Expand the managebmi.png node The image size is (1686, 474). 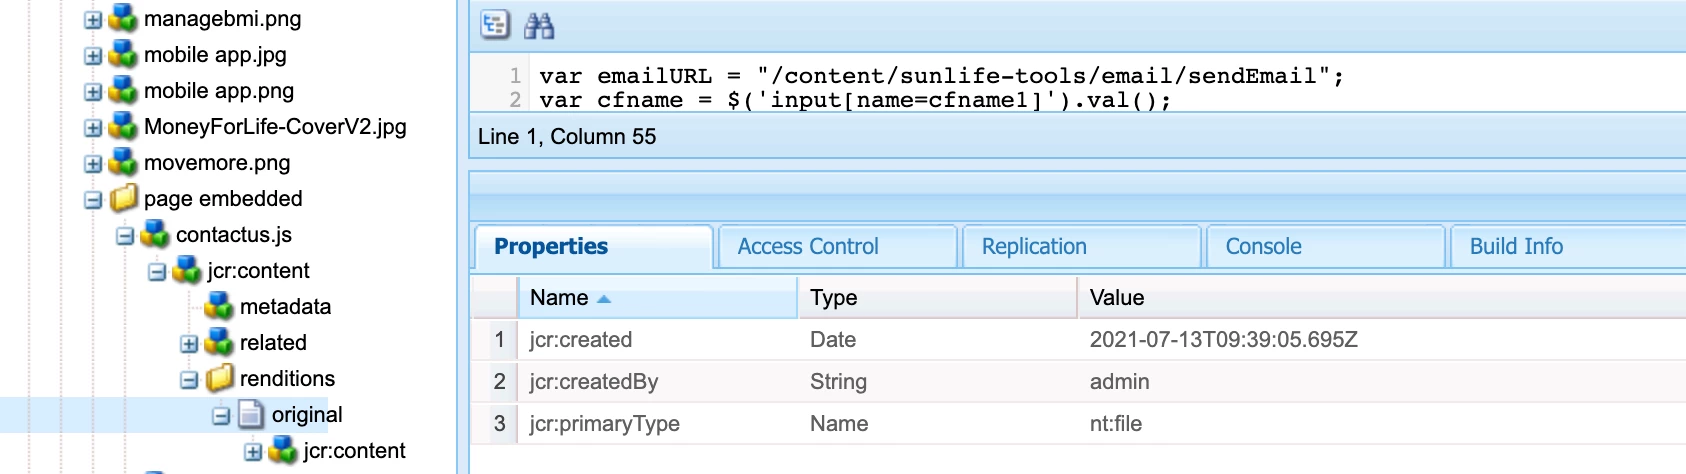pyautogui.click(x=93, y=20)
